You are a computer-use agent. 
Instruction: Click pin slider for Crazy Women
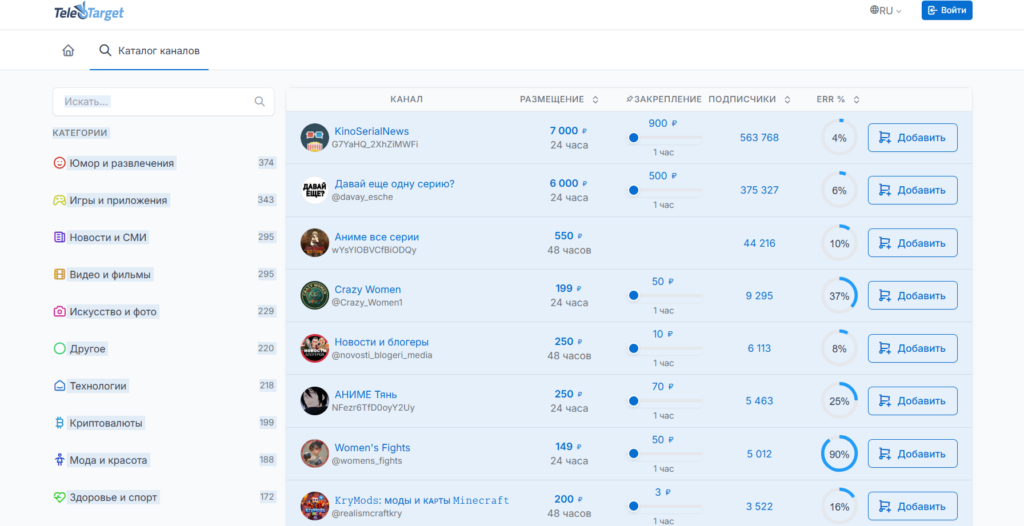coord(664,295)
